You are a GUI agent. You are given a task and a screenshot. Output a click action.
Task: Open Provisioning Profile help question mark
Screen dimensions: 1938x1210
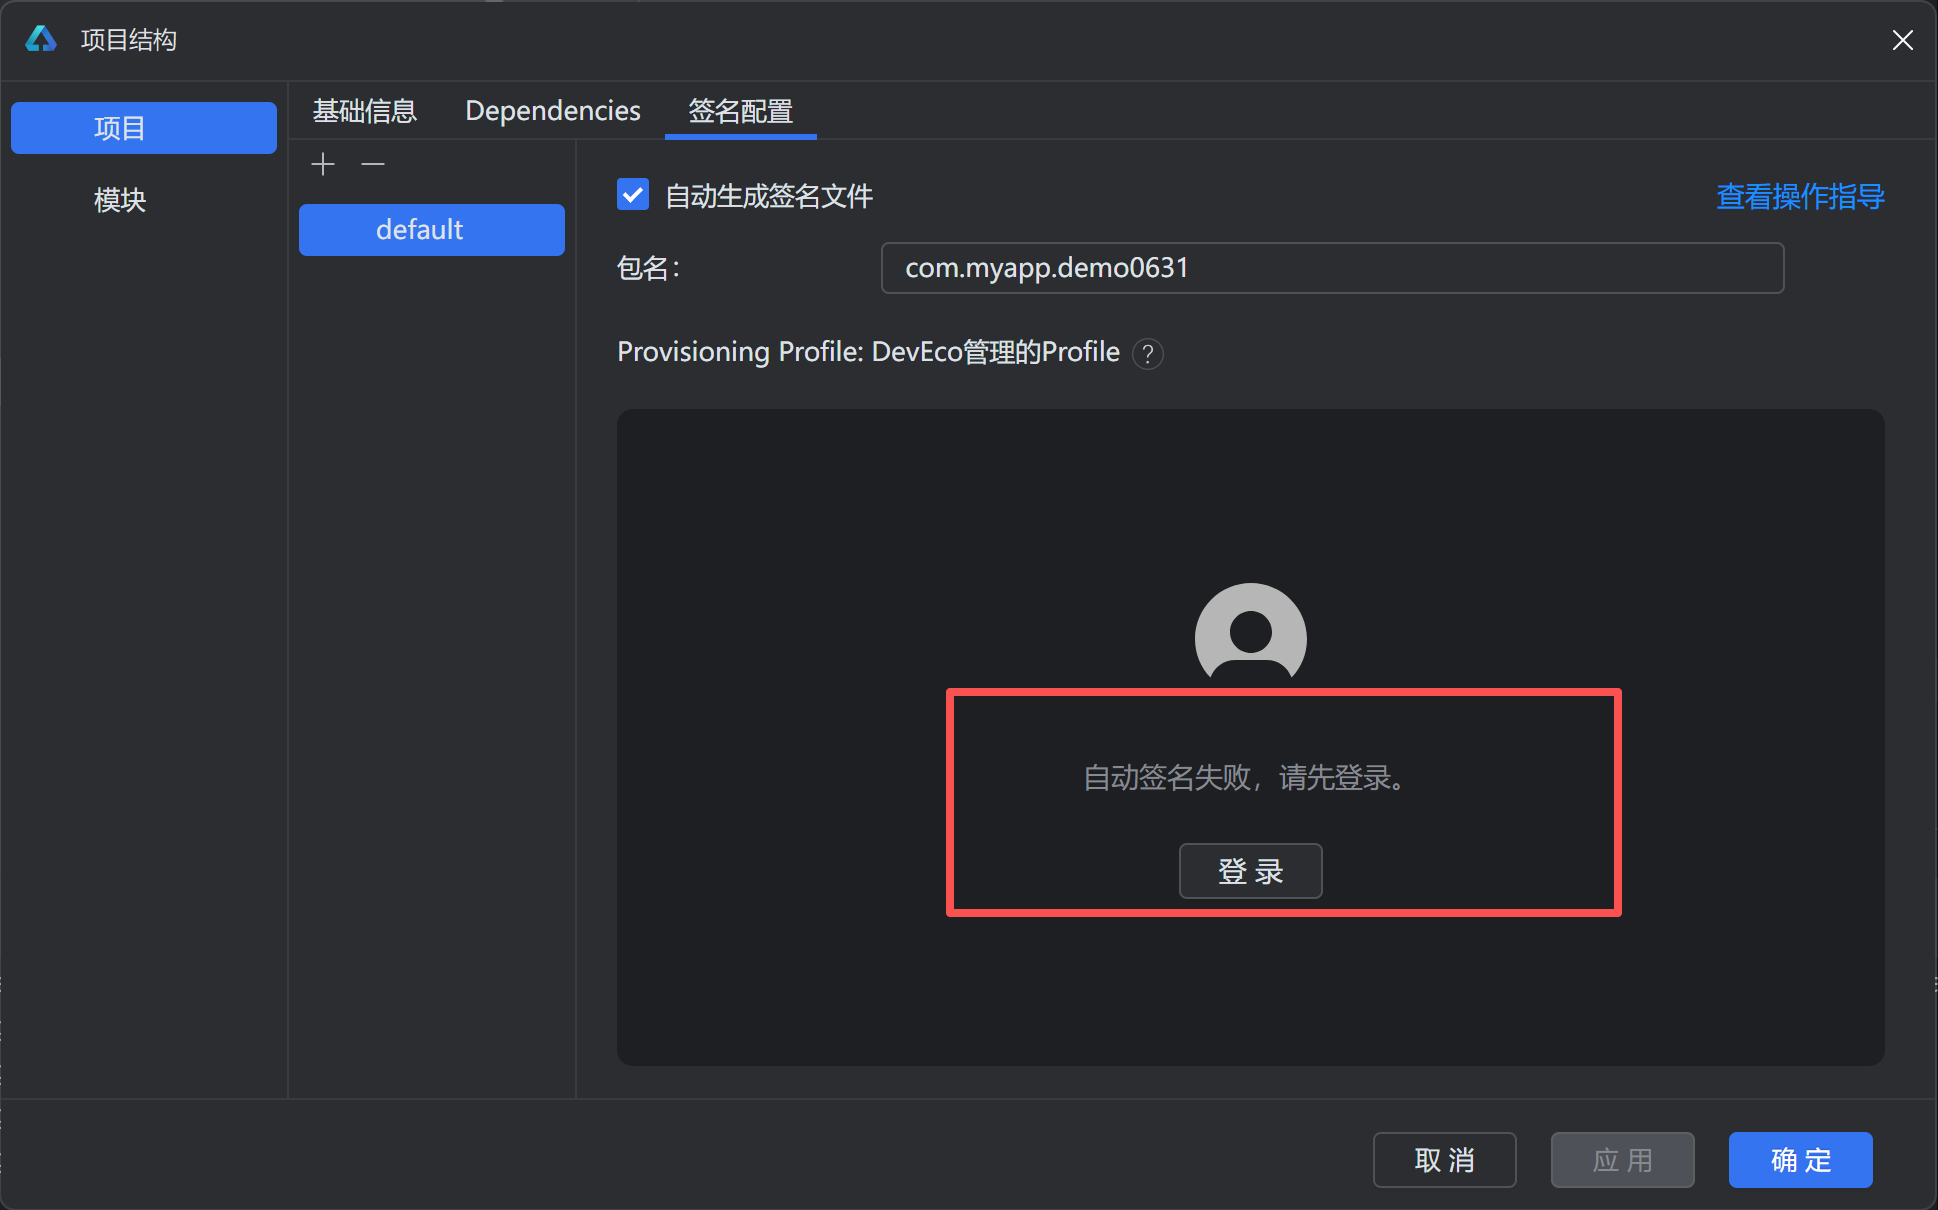pos(1148,354)
